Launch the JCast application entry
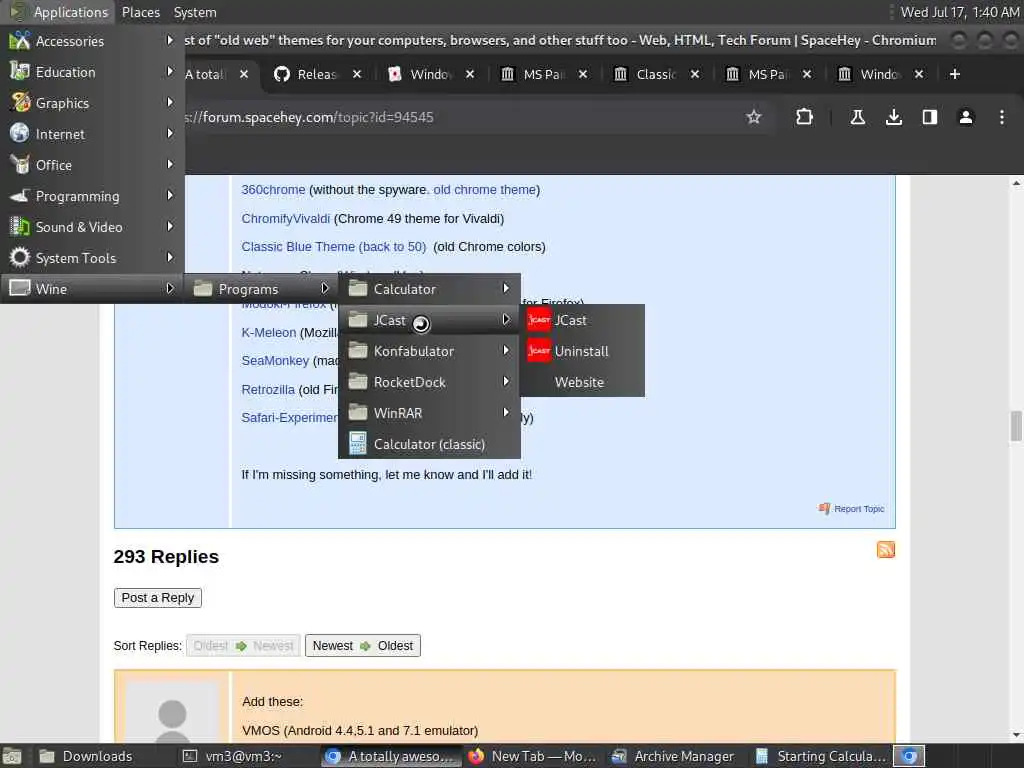Viewport: 1024px width, 768px height. point(583,320)
